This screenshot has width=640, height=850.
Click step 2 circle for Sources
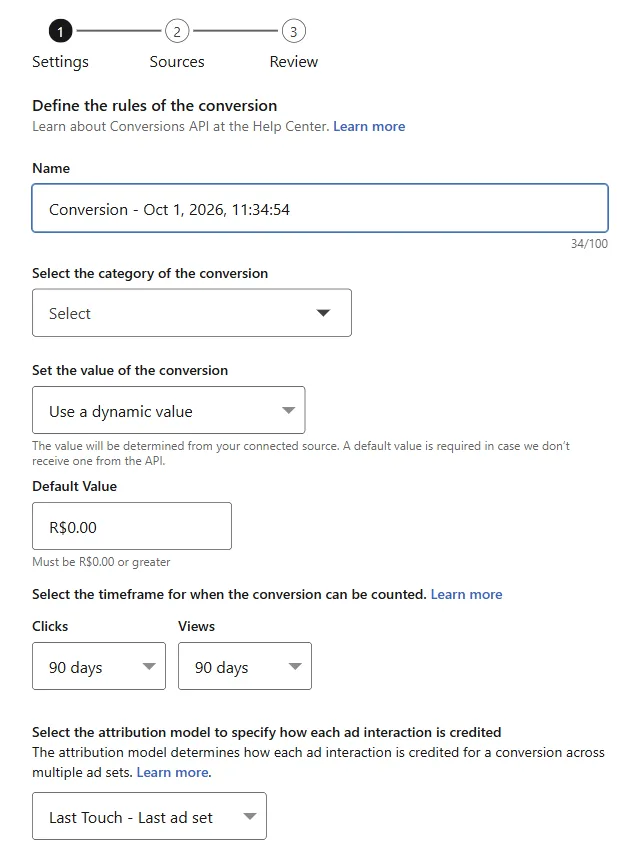pyautogui.click(x=177, y=31)
